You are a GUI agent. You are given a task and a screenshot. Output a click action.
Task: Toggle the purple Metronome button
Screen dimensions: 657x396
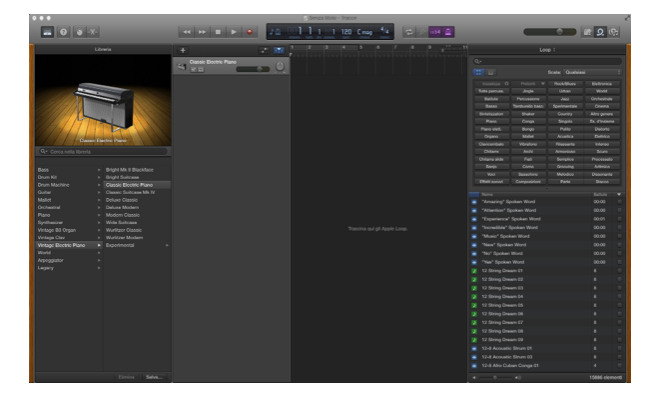pyautogui.click(x=448, y=32)
